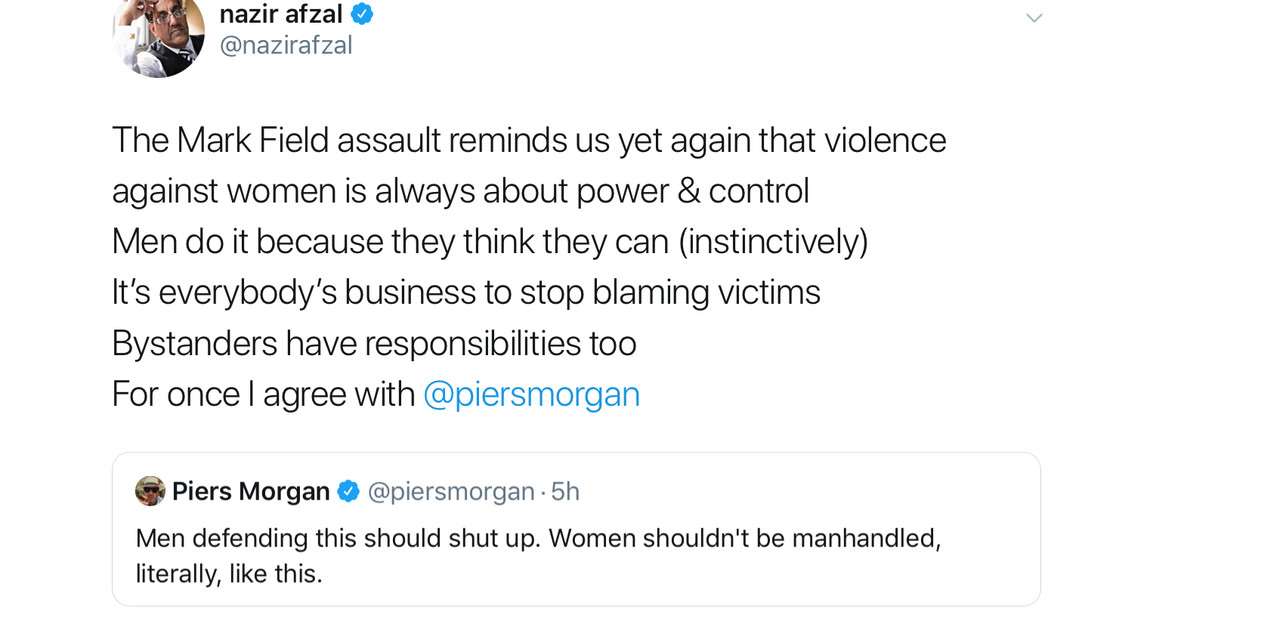
Task: Click "literally, like this." in the quoted tweet
Action: pyautogui.click(x=229, y=575)
